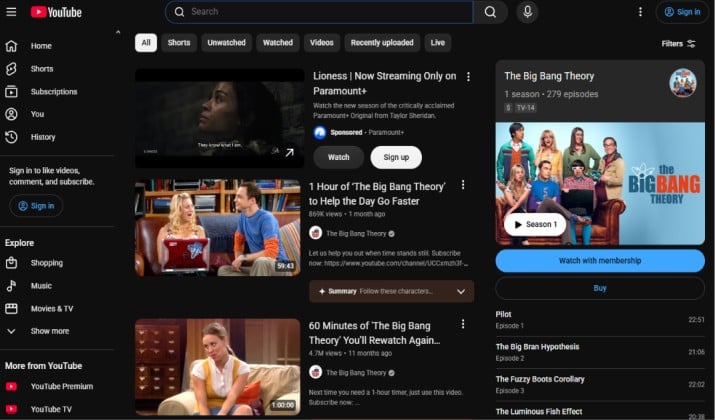Open the settings three-dot menu in header
This screenshot has height=420, width=715.
(640, 12)
